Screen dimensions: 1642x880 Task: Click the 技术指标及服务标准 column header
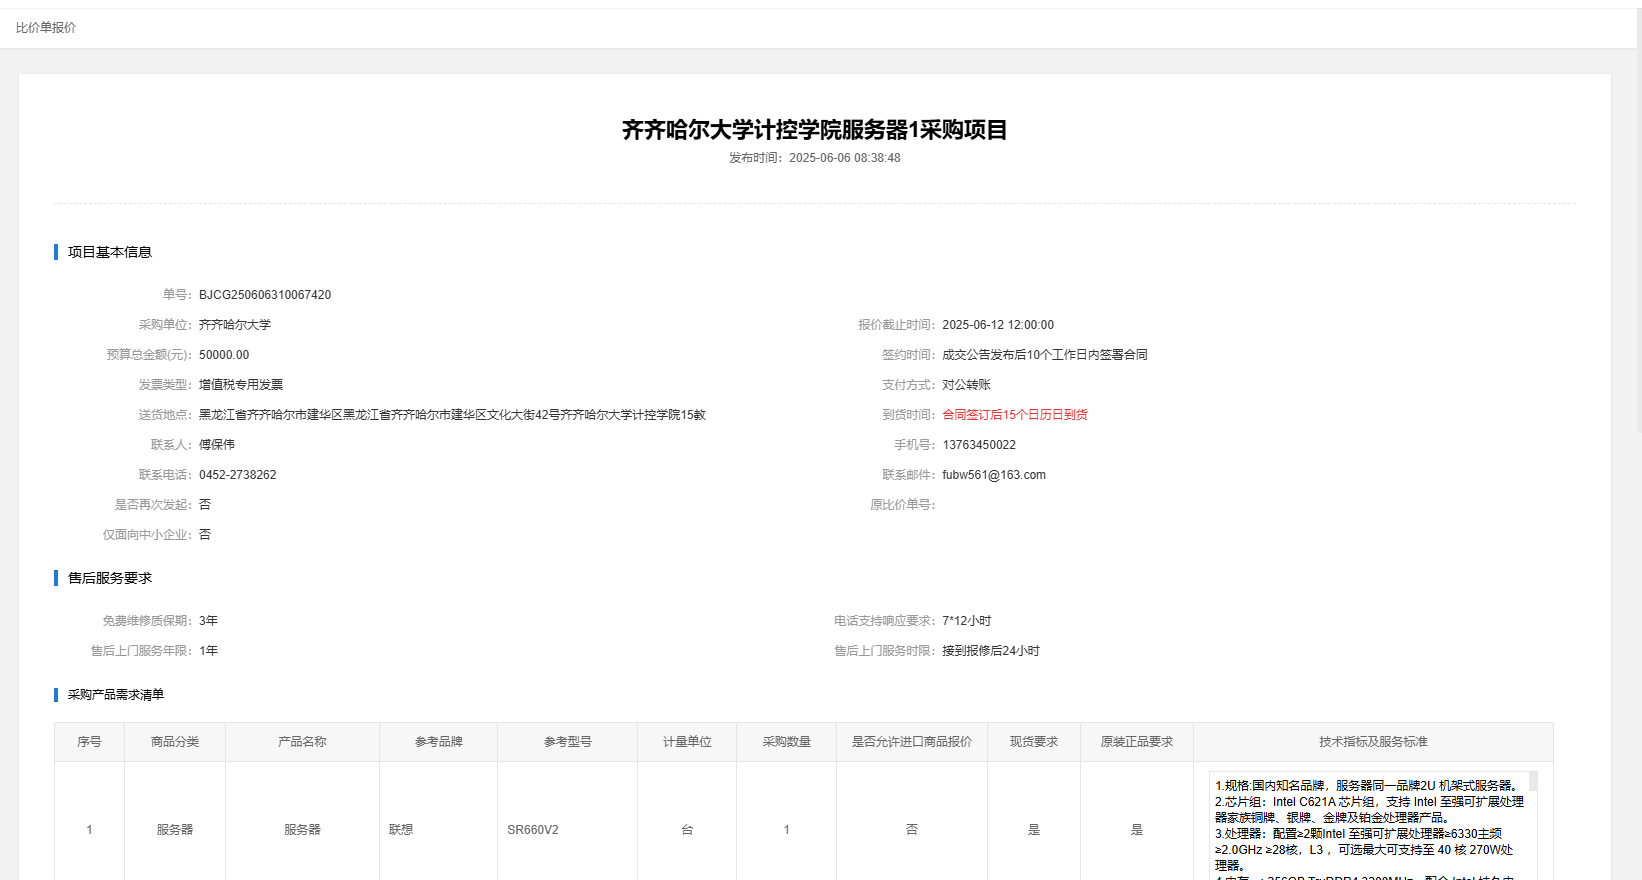point(1372,742)
